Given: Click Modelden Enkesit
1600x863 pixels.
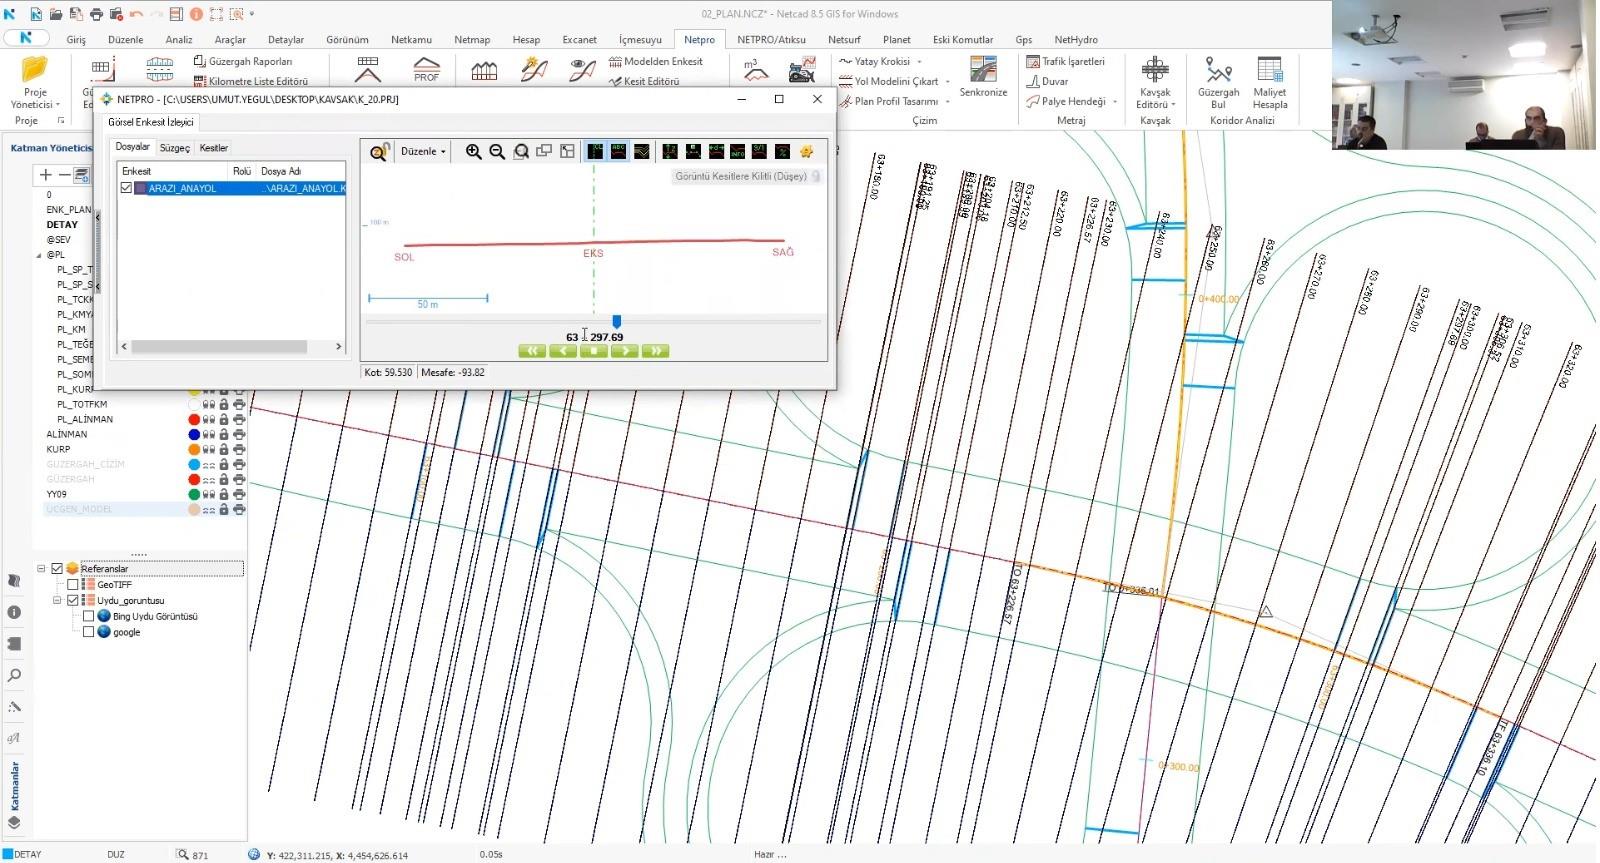Looking at the screenshot, I should pos(656,61).
